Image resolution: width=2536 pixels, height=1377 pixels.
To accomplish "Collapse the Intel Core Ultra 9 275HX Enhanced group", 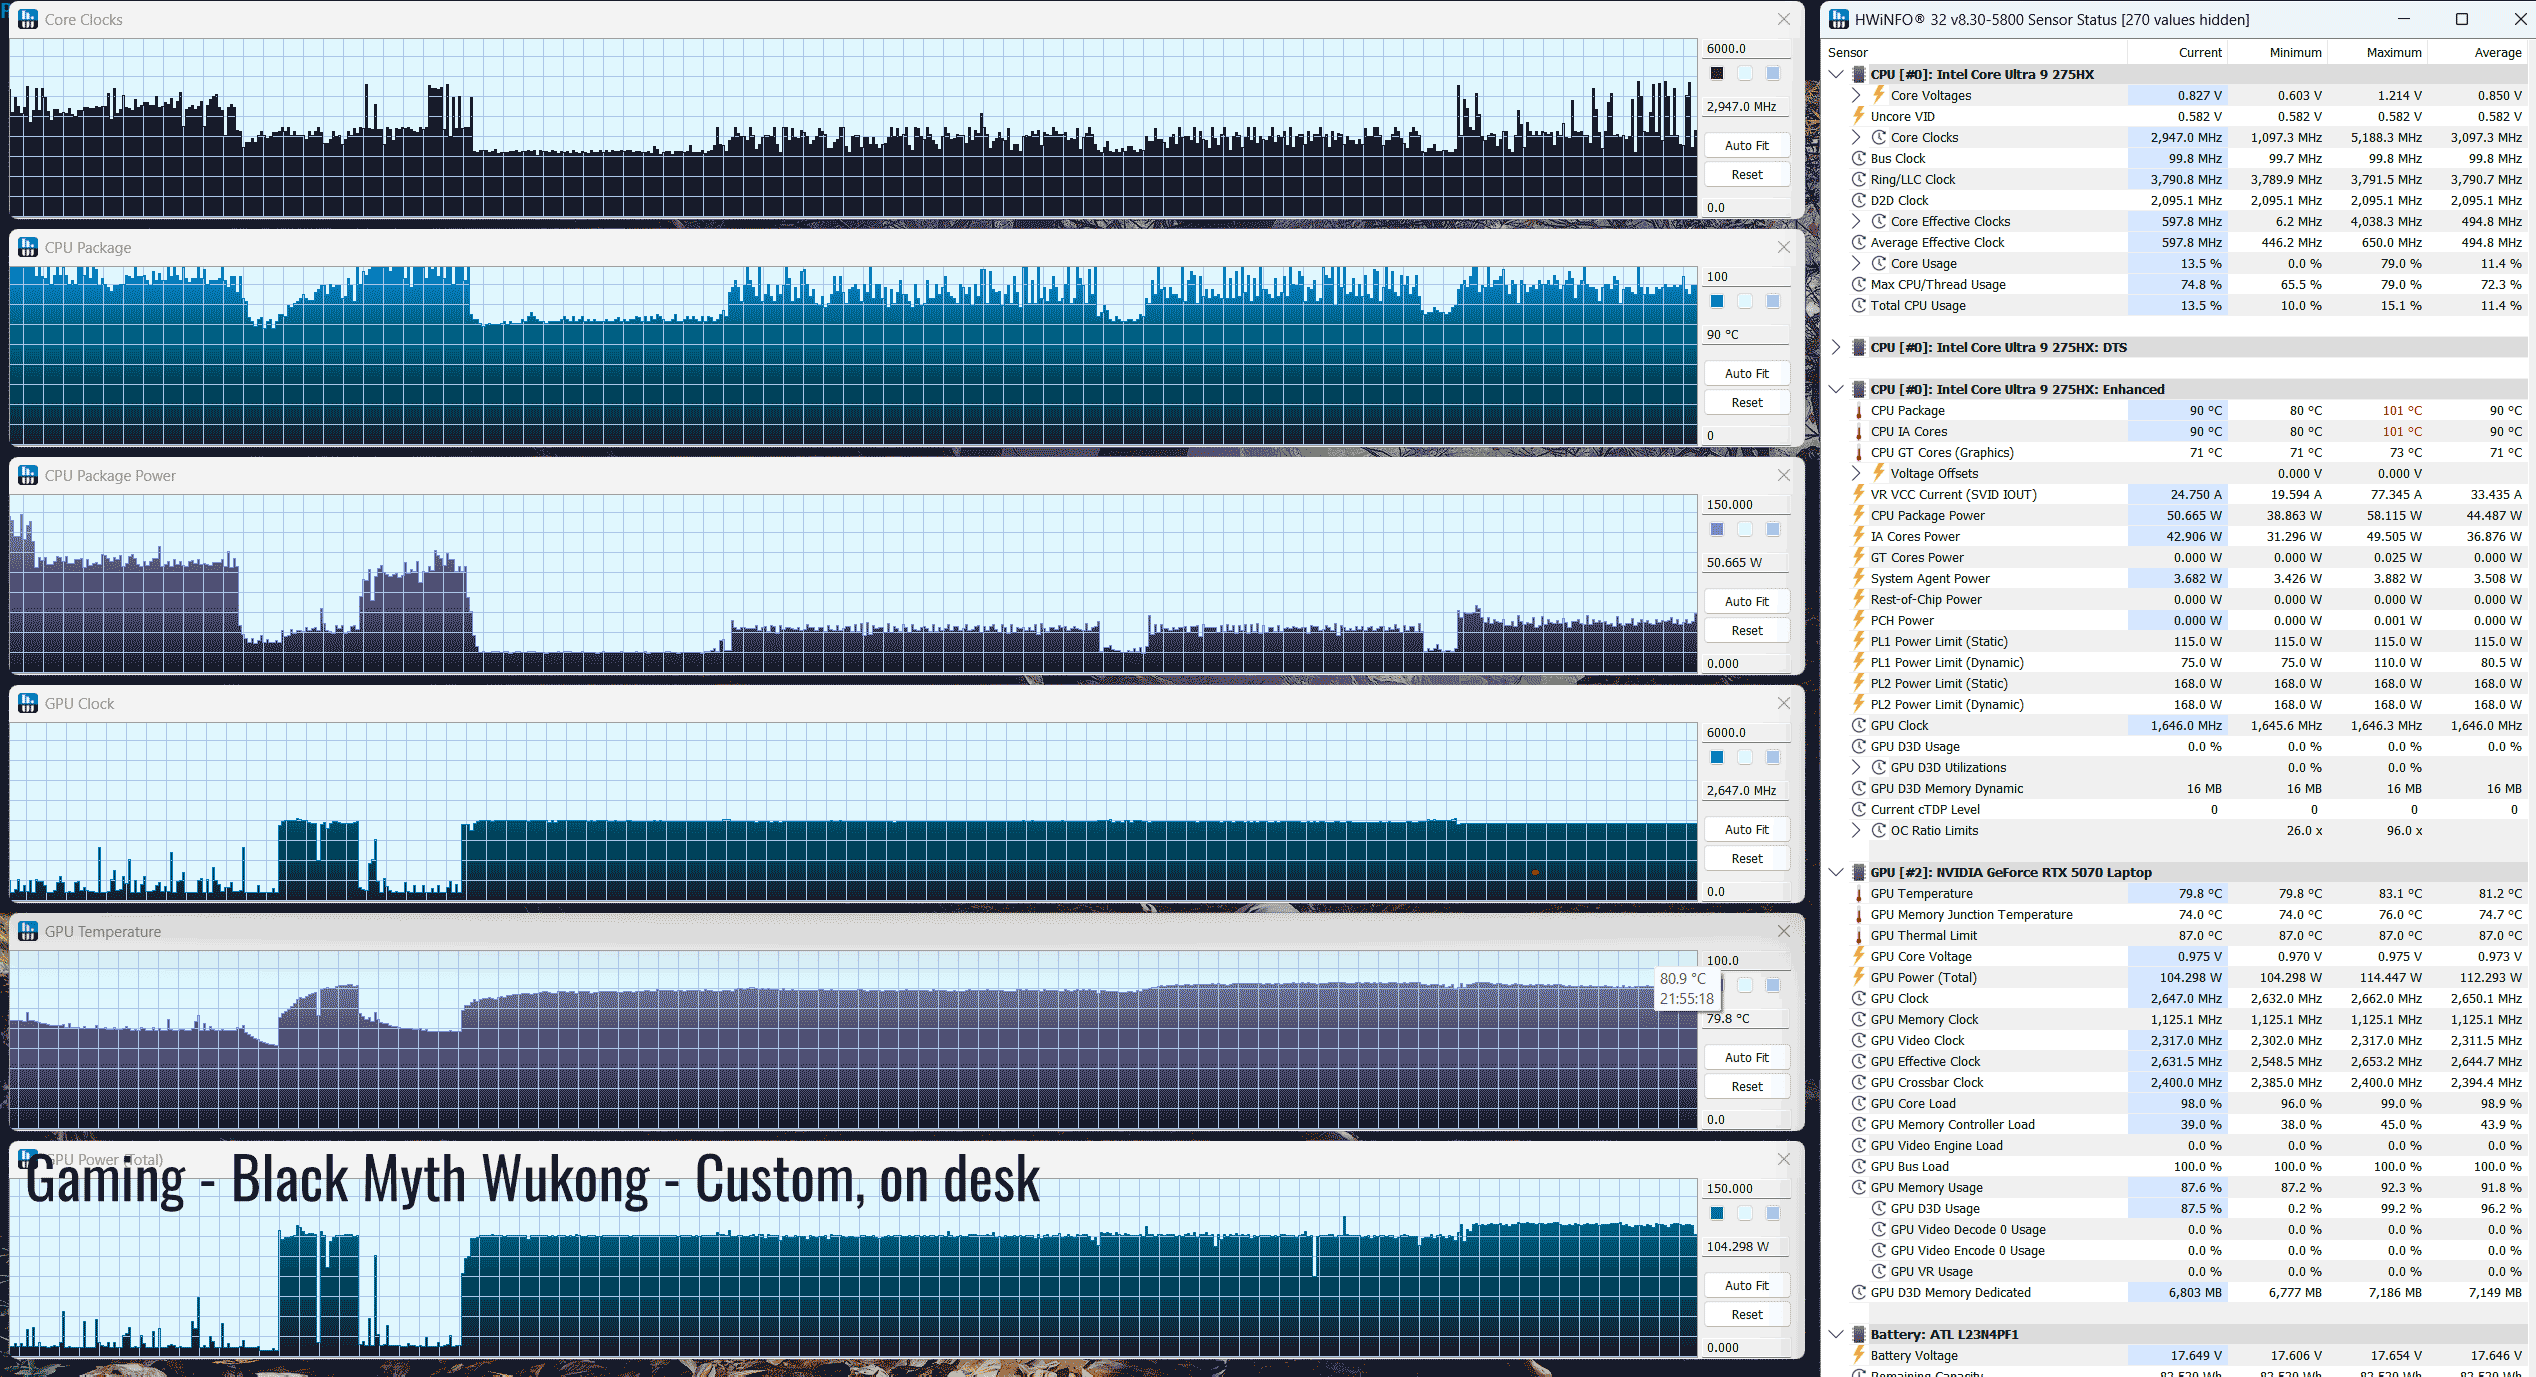I will (x=1836, y=389).
